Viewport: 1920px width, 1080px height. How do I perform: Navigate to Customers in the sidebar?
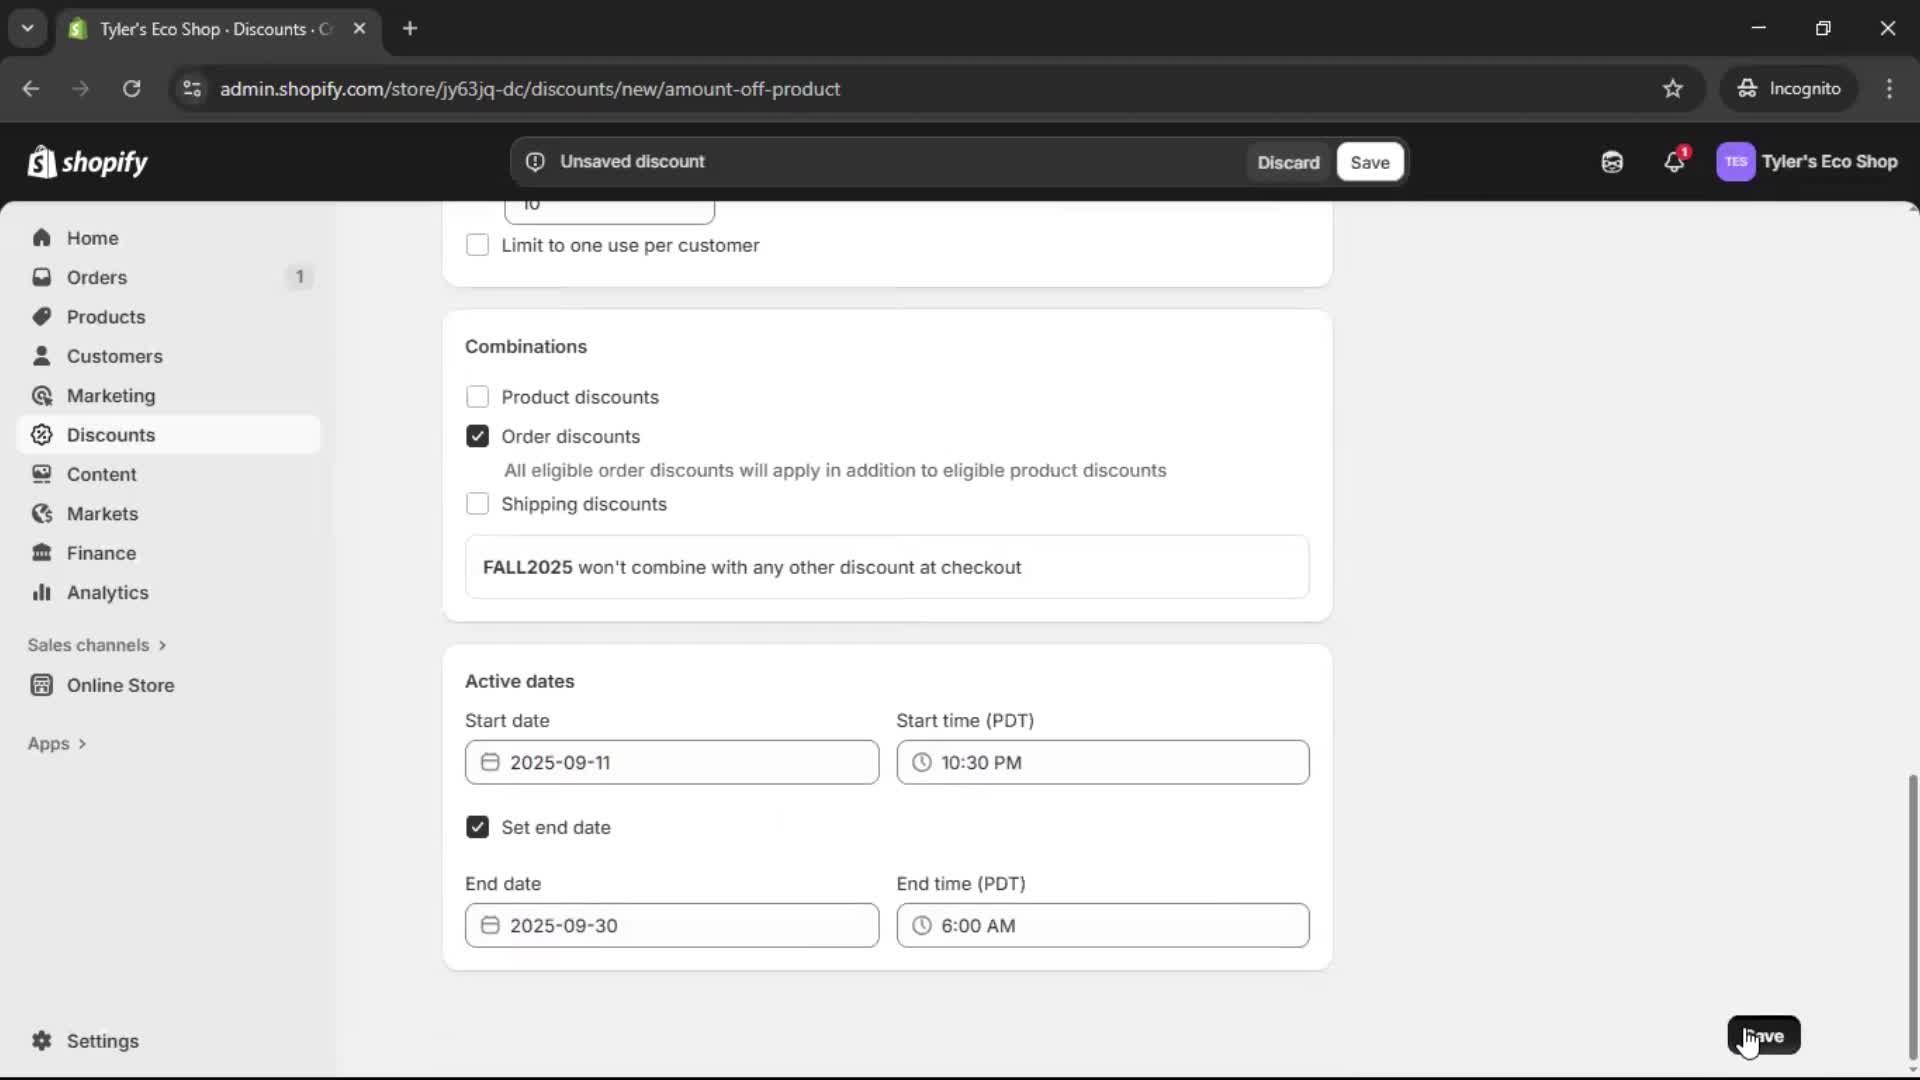point(115,356)
